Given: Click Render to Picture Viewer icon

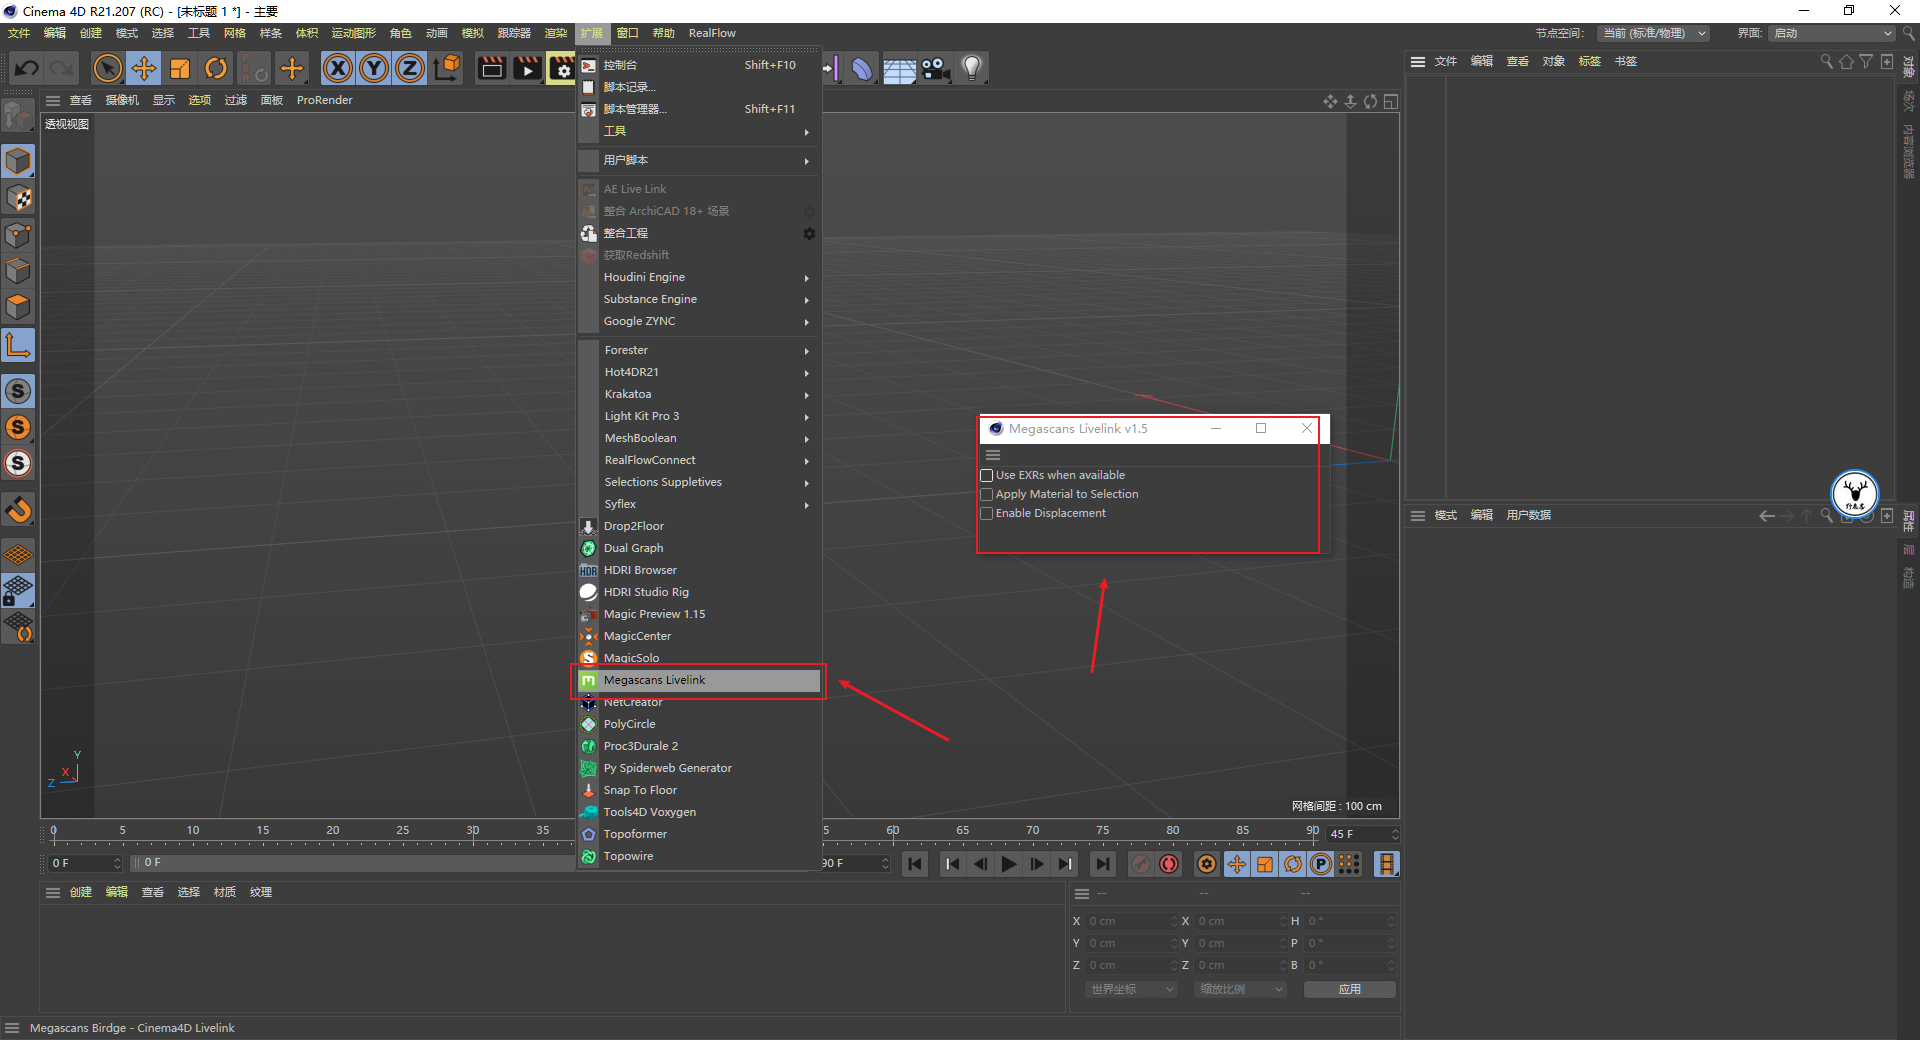Looking at the screenshot, I should [x=527, y=68].
